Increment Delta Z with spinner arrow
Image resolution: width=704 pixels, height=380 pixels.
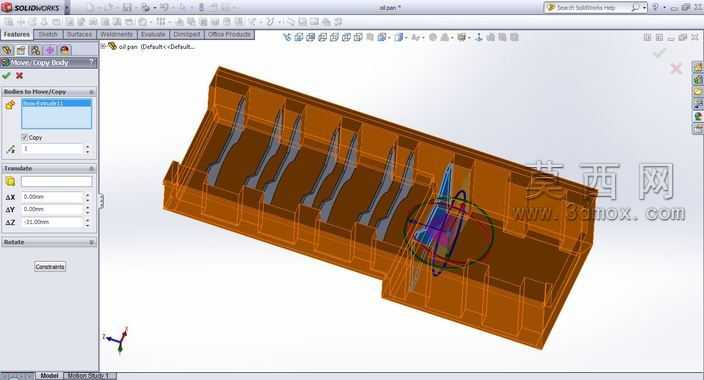[88, 220]
